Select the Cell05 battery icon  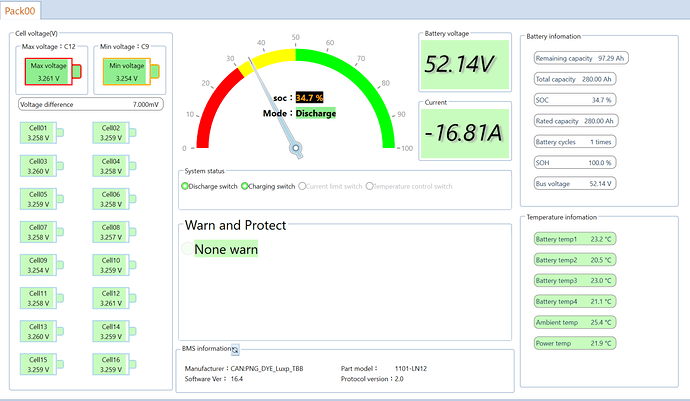(42, 199)
